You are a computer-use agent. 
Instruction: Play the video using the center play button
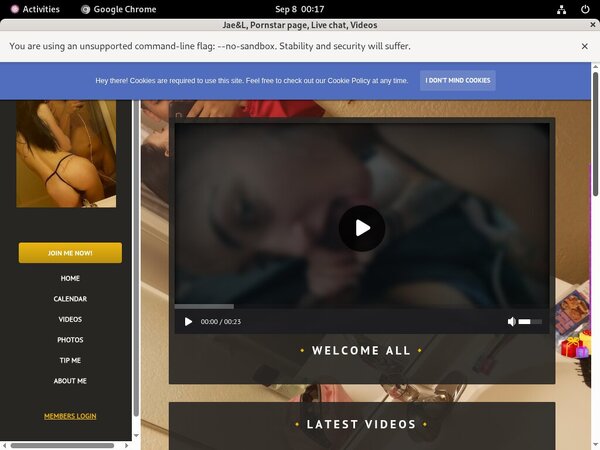pos(362,228)
